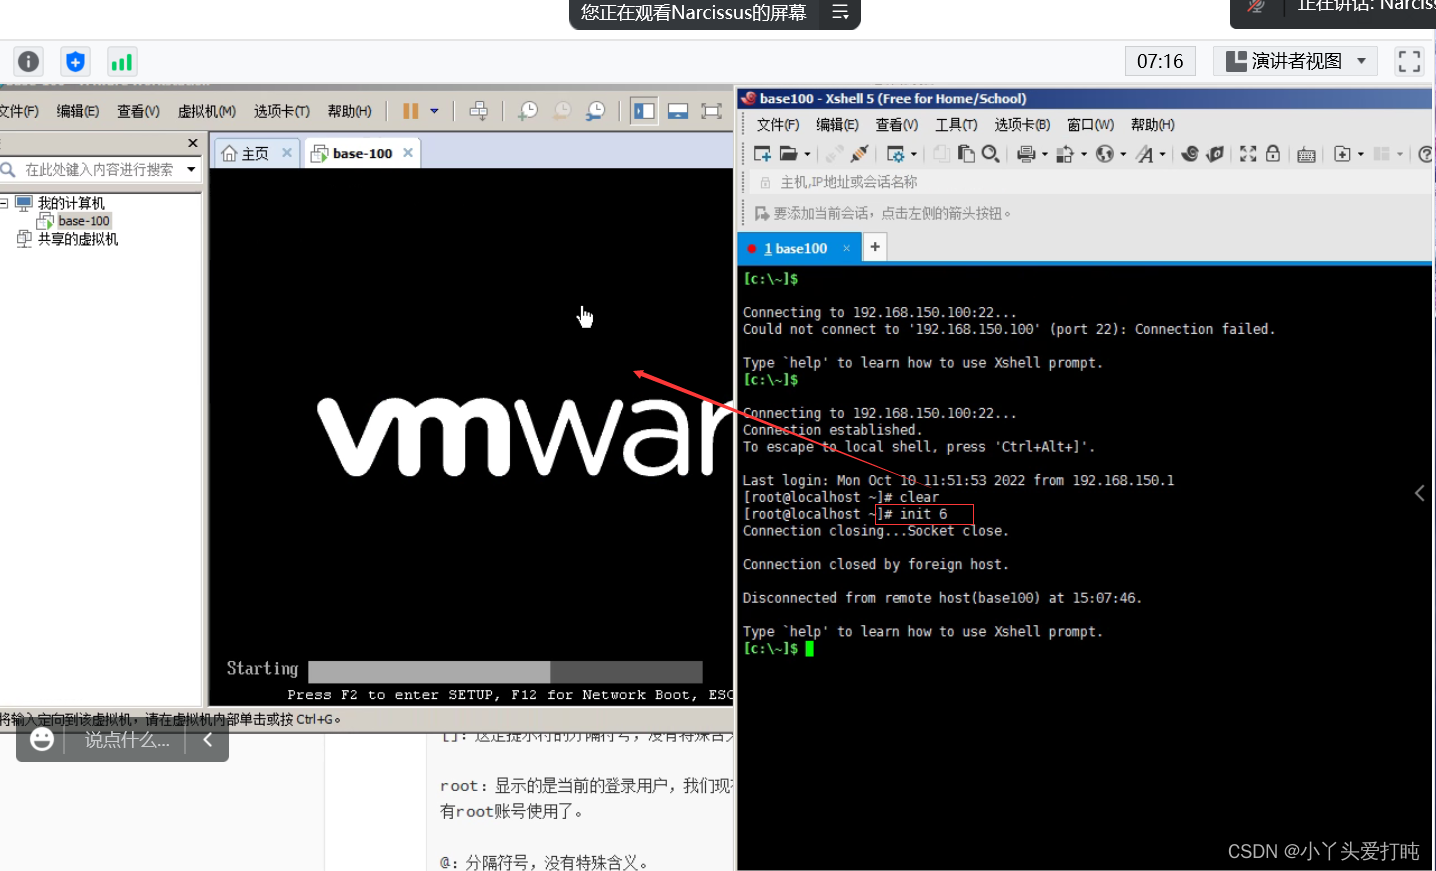Image resolution: width=1436 pixels, height=871 pixels.
Task: Open Xshell 工具(T) menu
Action: pos(956,125)
